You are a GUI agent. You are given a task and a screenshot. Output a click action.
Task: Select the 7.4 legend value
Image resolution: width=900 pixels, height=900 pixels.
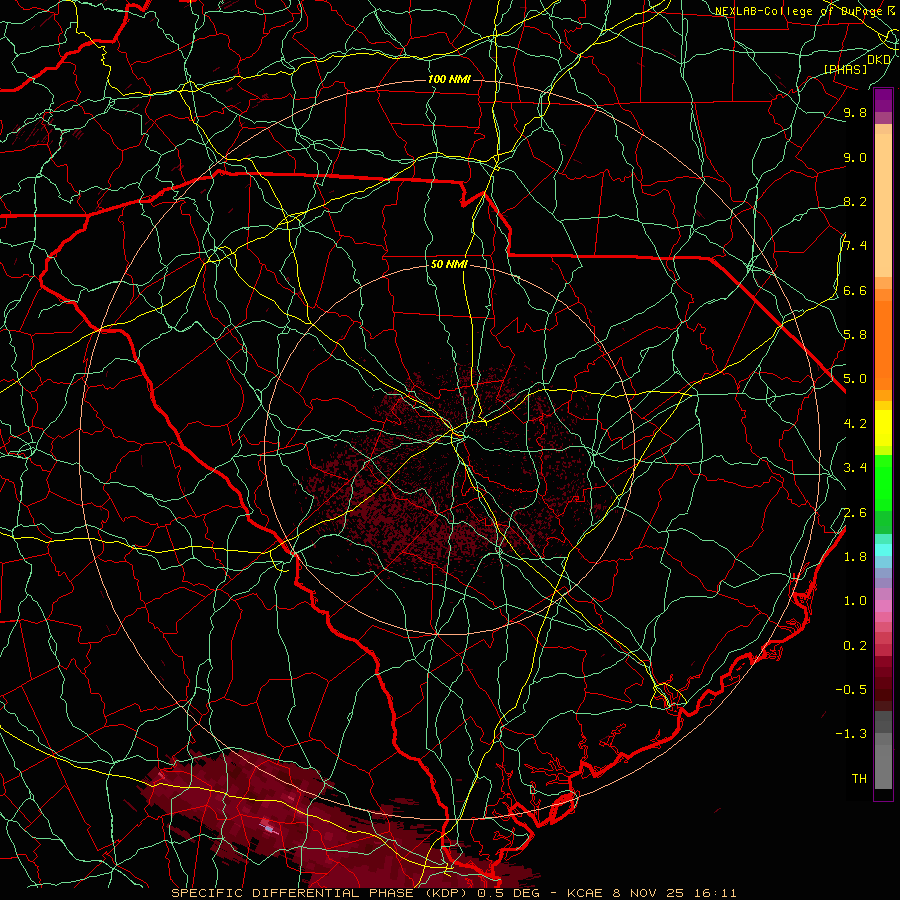855,246
